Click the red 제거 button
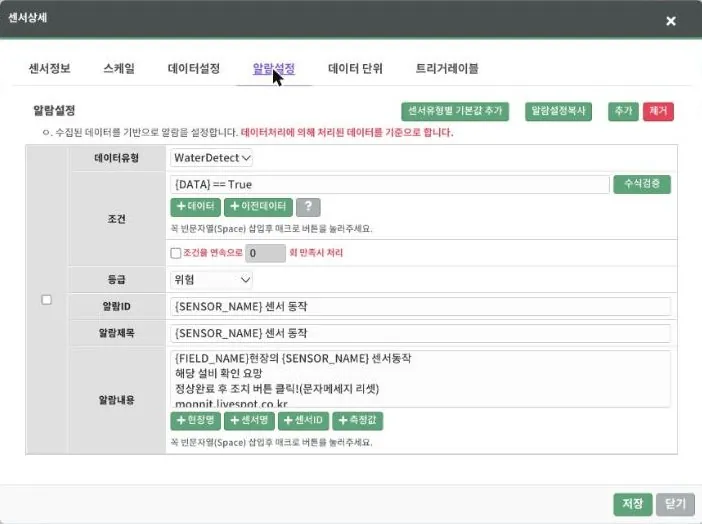This screenshot has height=524, width=702. (658, 112)
